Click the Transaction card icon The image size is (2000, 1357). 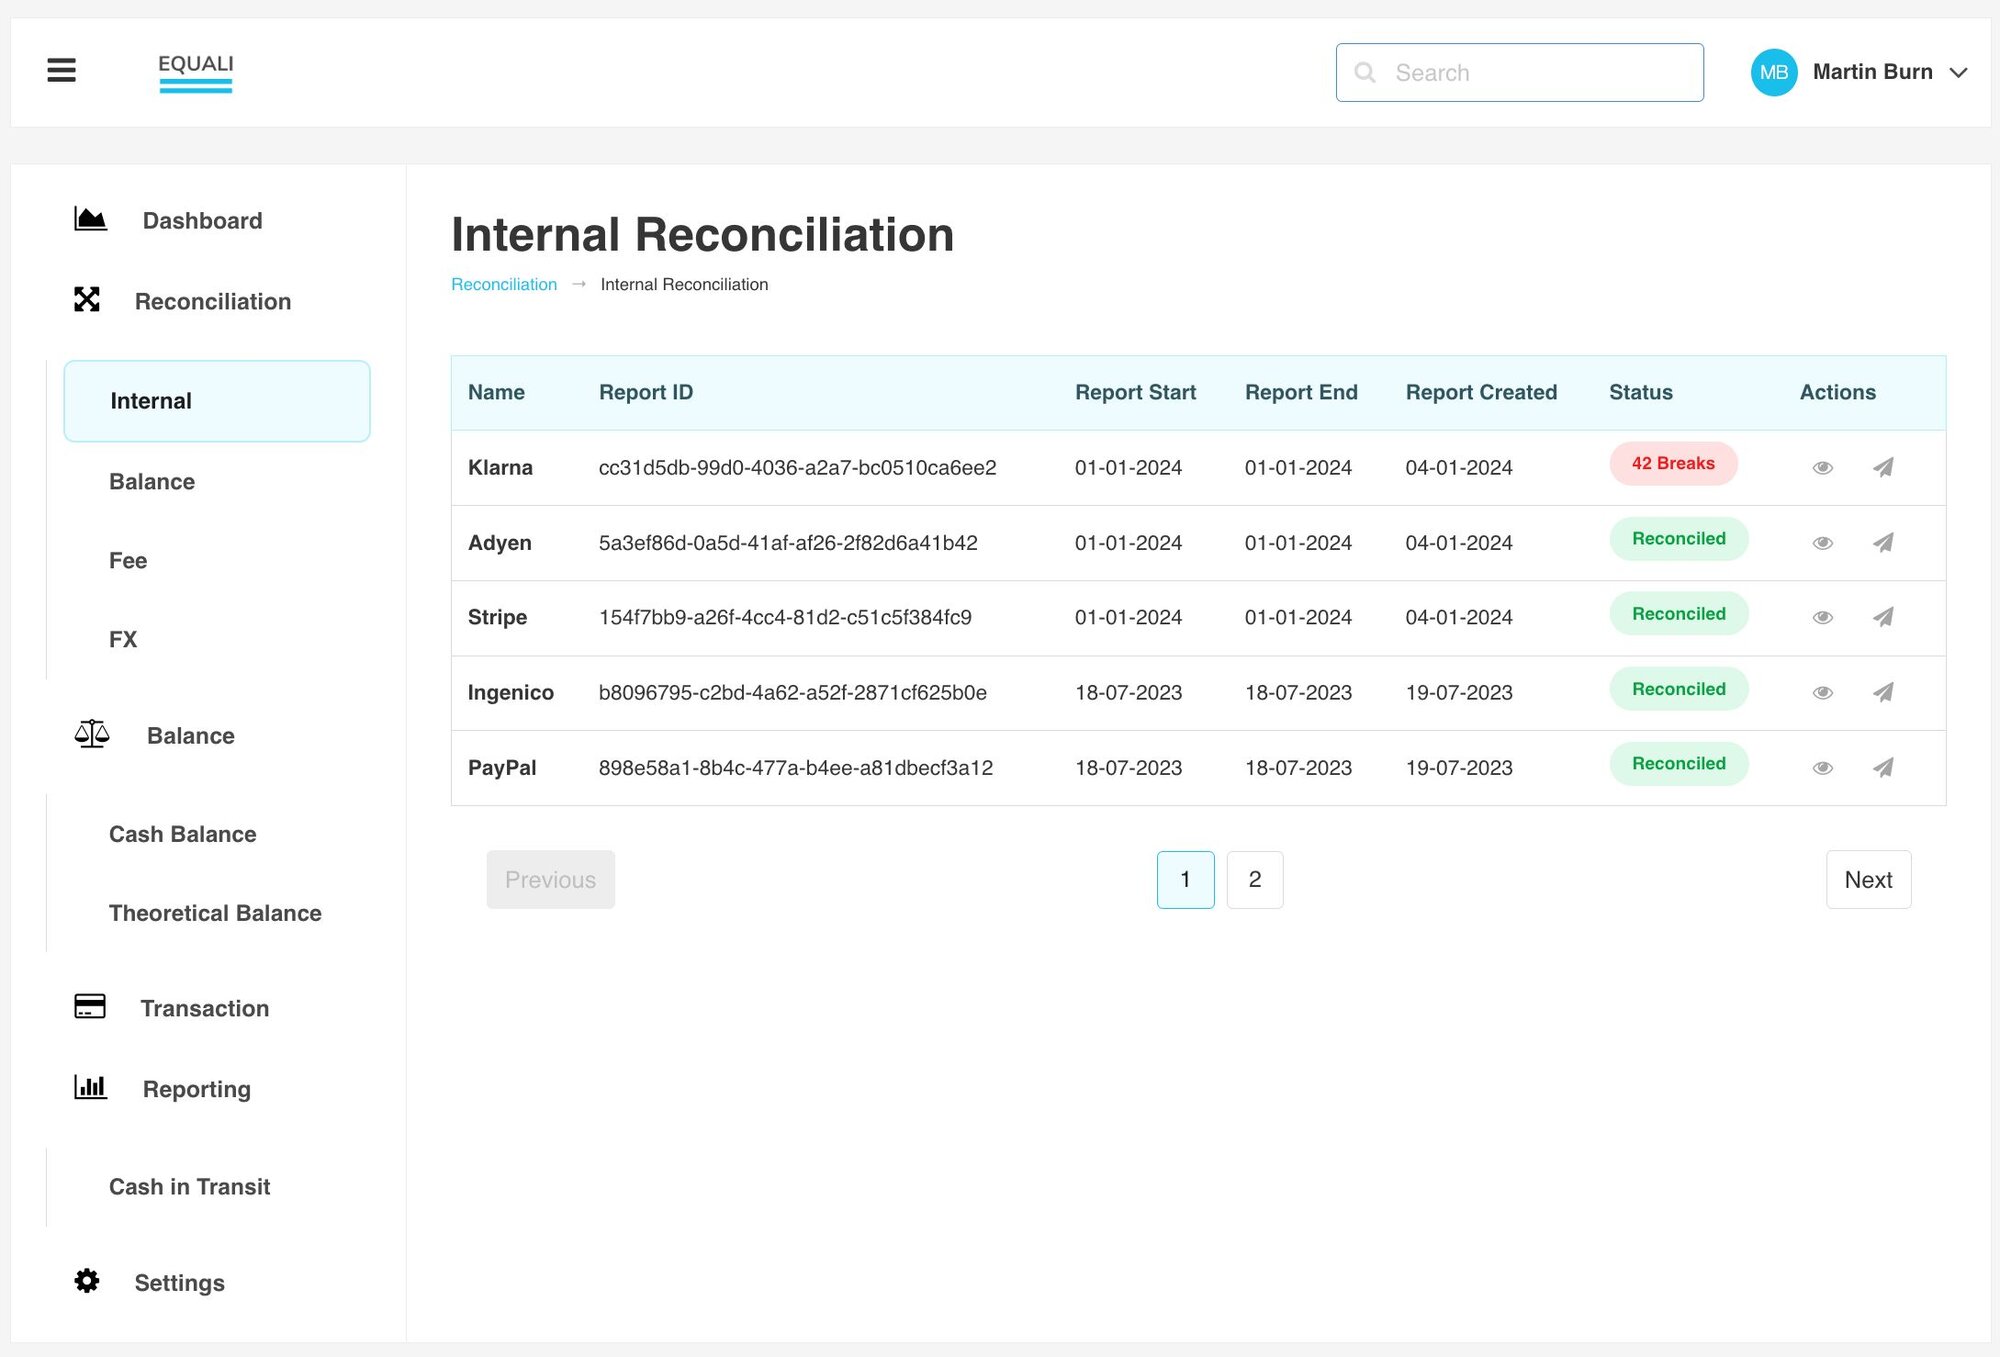(x=90, y=1006)
